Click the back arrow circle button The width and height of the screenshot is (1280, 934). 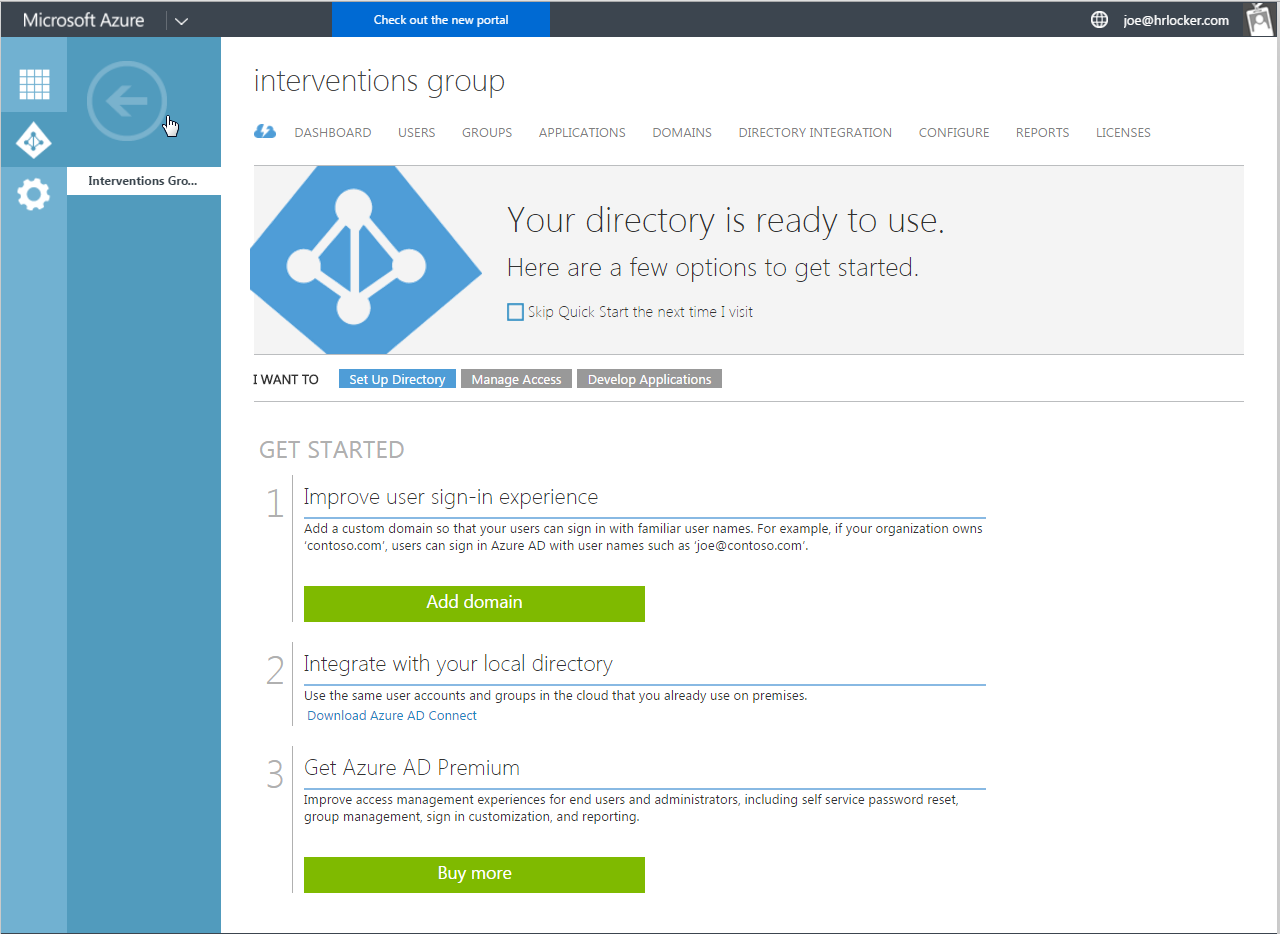pos(126,101)
